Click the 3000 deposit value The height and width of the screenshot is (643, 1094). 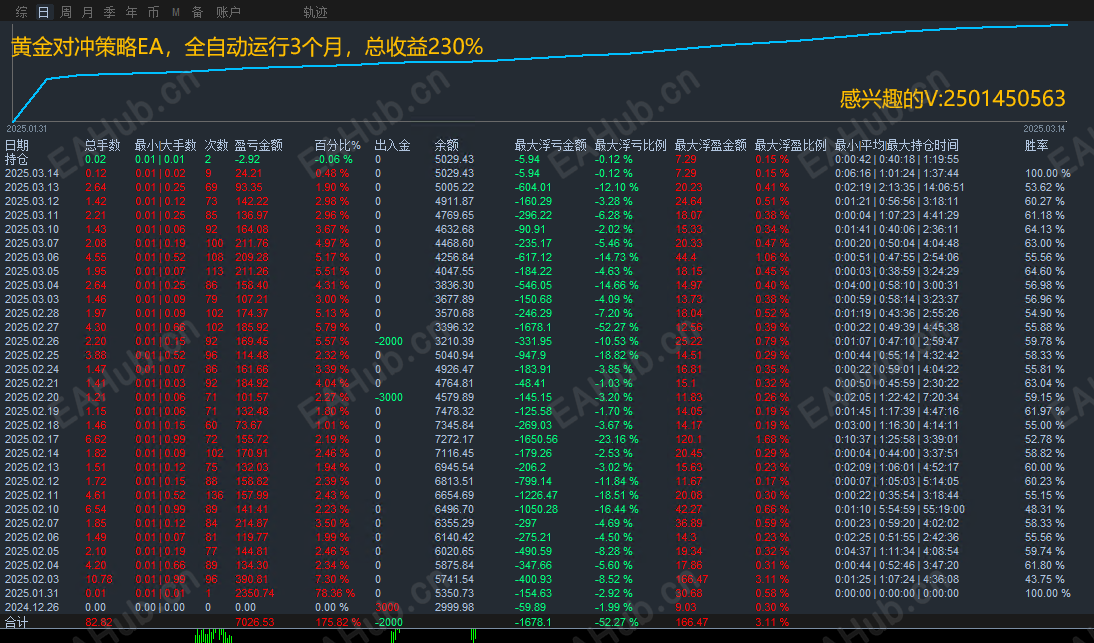[387, 607]
